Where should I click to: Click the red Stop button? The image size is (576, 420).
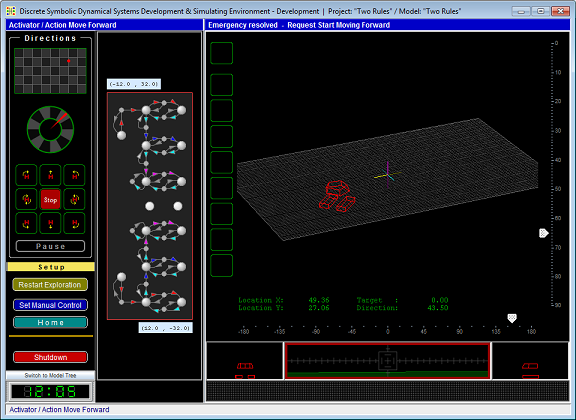tap(50, 200)
